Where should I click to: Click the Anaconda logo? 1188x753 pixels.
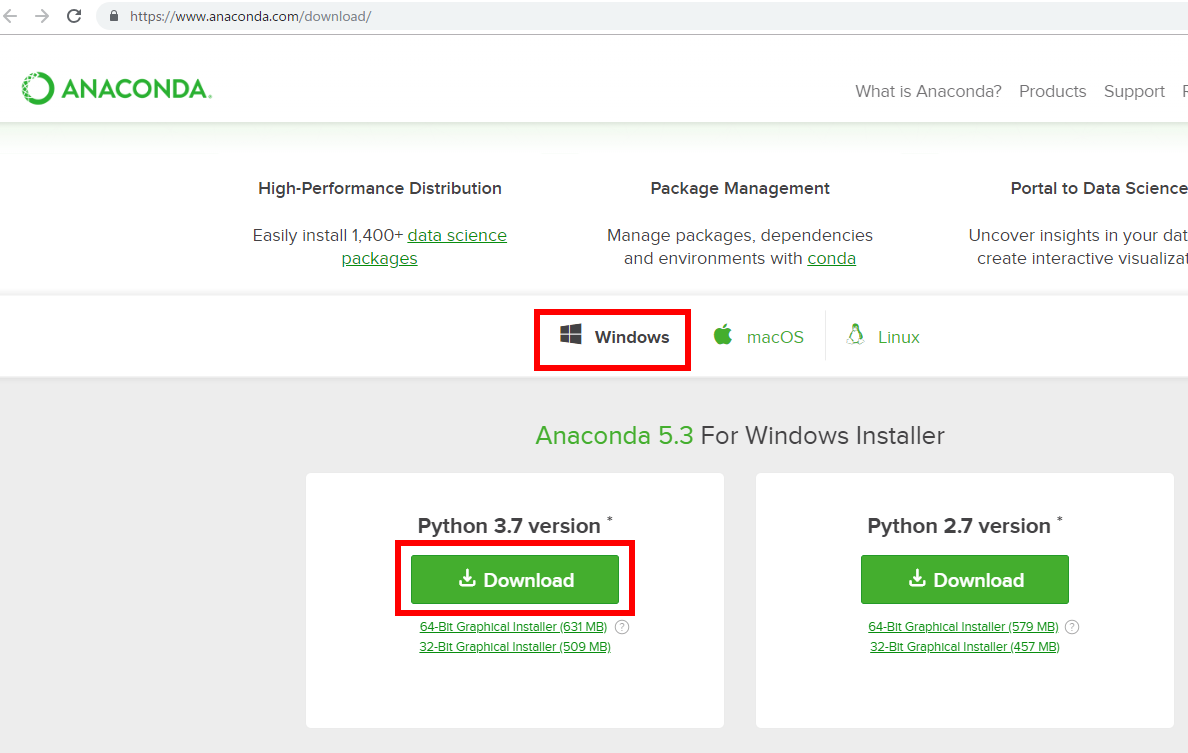[117, 89]
